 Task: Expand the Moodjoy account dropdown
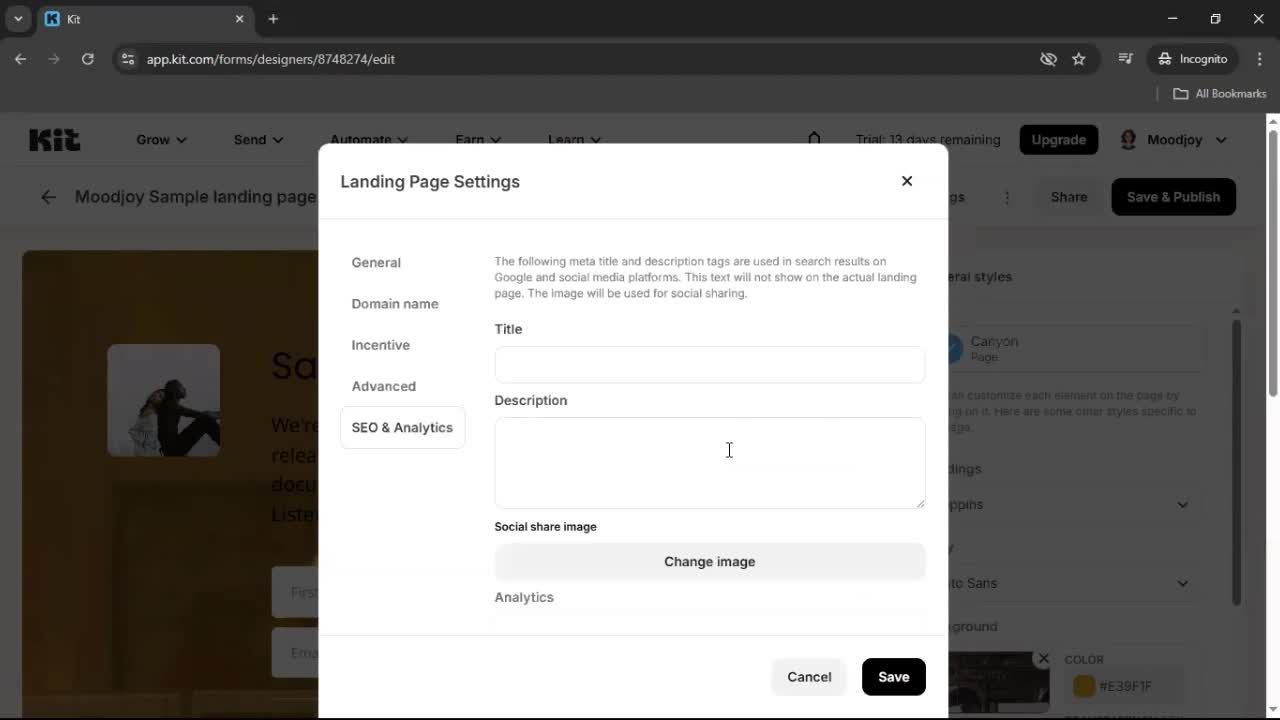pos(1222,140)
